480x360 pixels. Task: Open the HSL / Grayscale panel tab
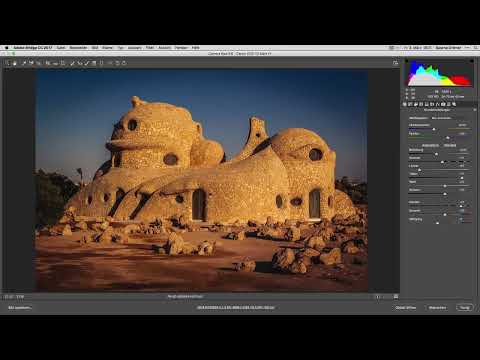click(421, 104)
